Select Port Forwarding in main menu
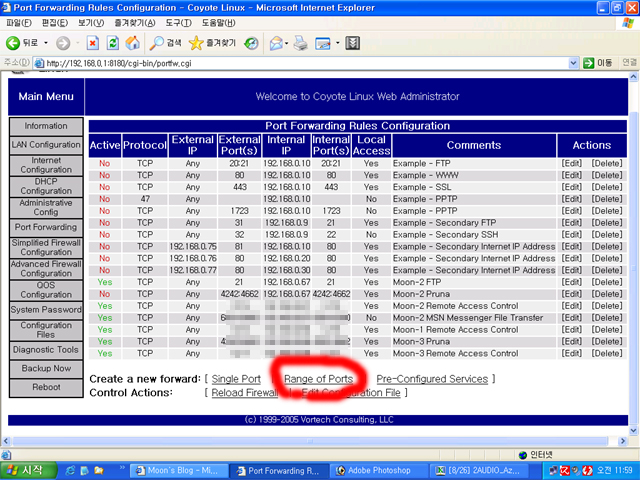The height and width of the screenshot is (480, 640). pyautogui.click(x=46, y=227)
